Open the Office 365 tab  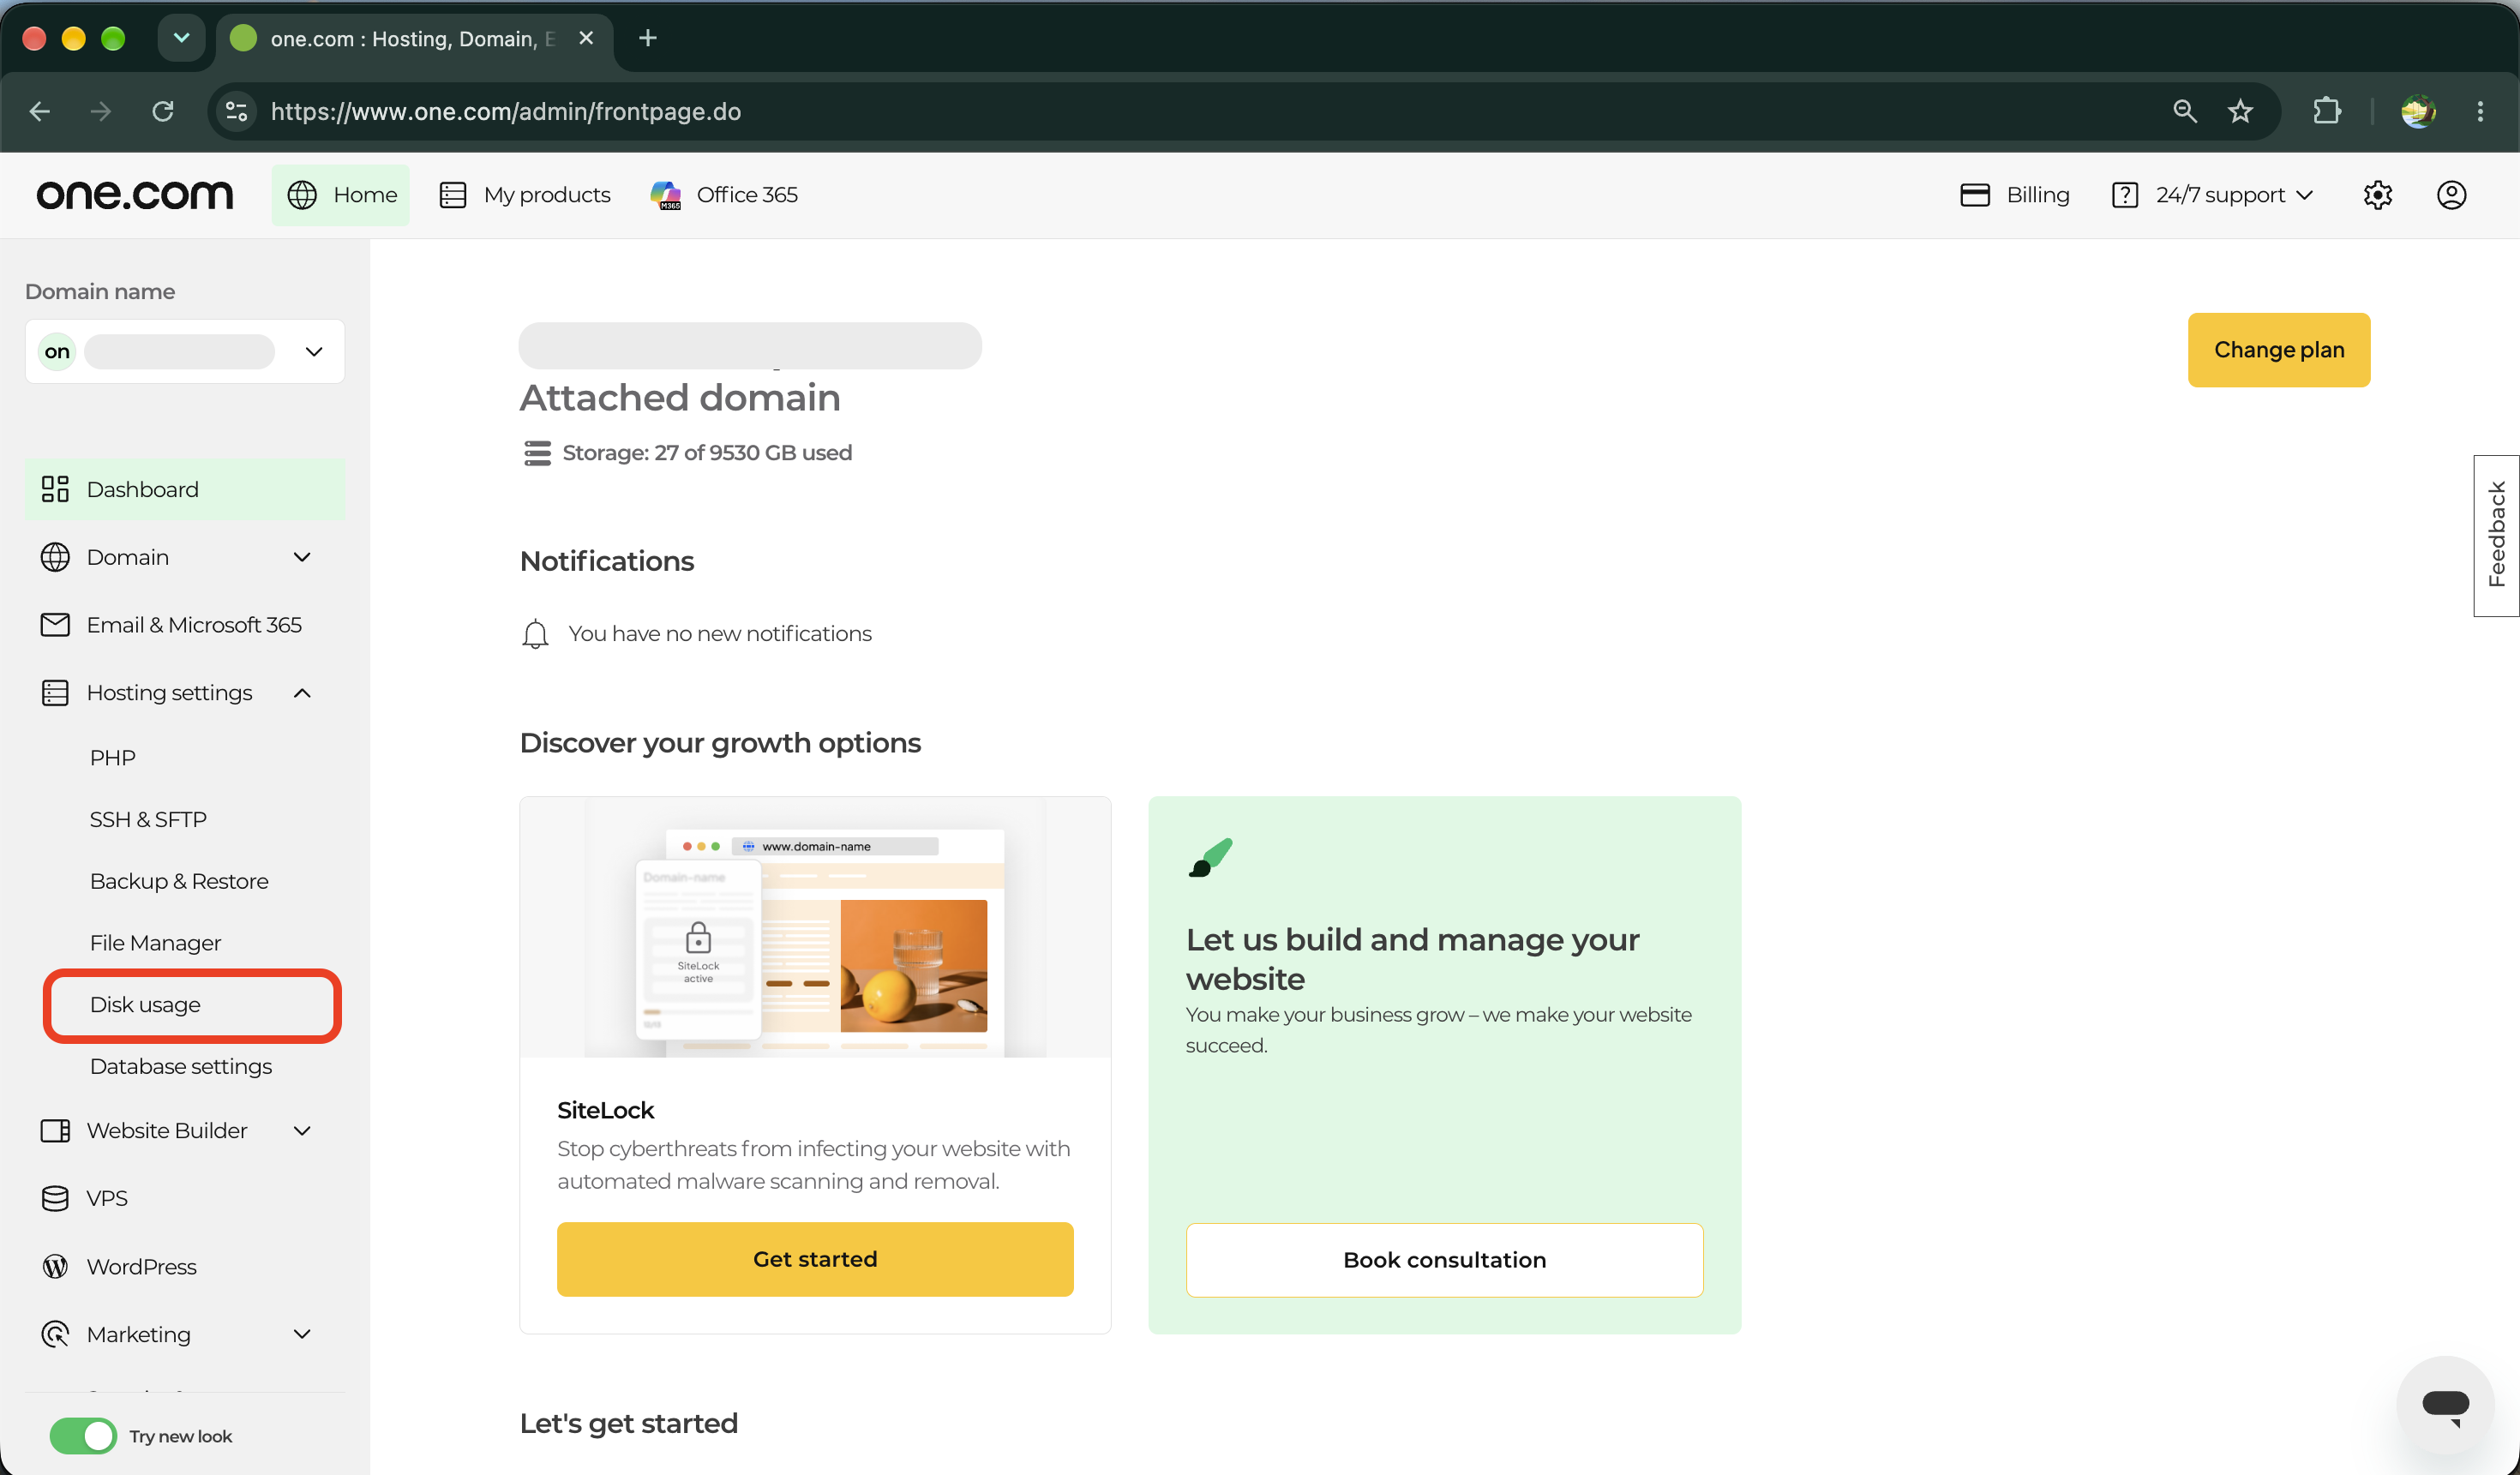(724, 195)
